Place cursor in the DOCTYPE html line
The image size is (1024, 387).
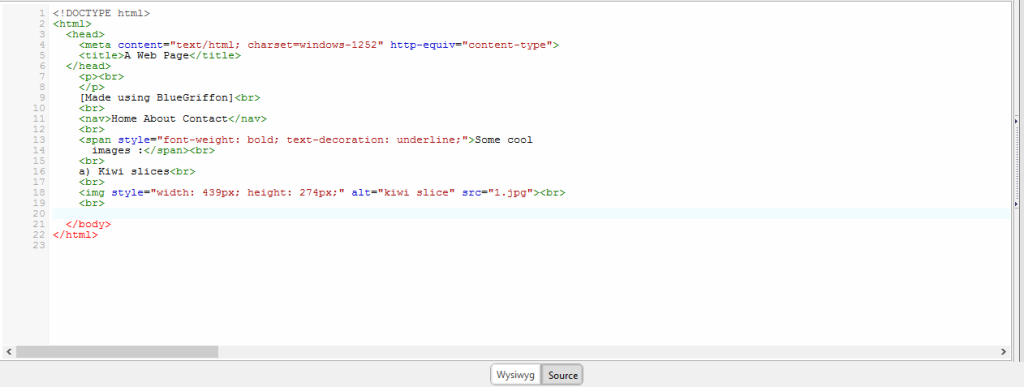point(101,13)
